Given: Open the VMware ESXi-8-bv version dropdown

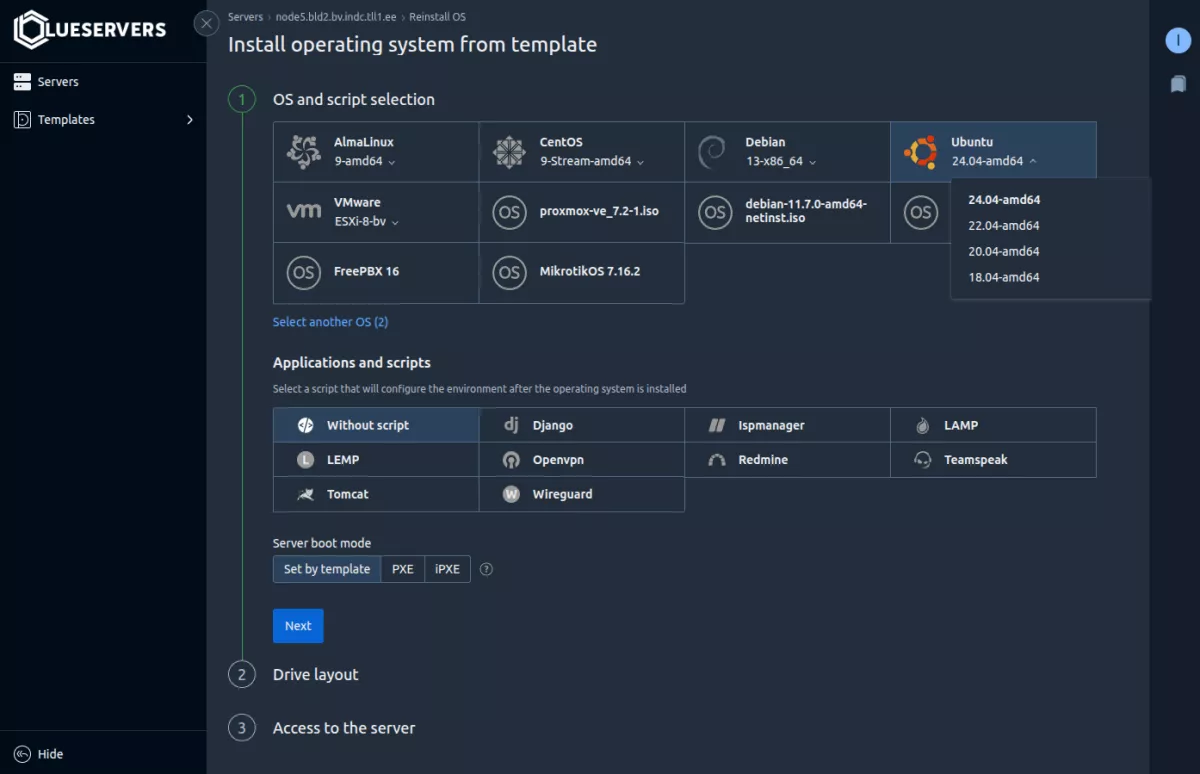Looking at the screenshot, I should pyautogui.click(x=367, y=221).
